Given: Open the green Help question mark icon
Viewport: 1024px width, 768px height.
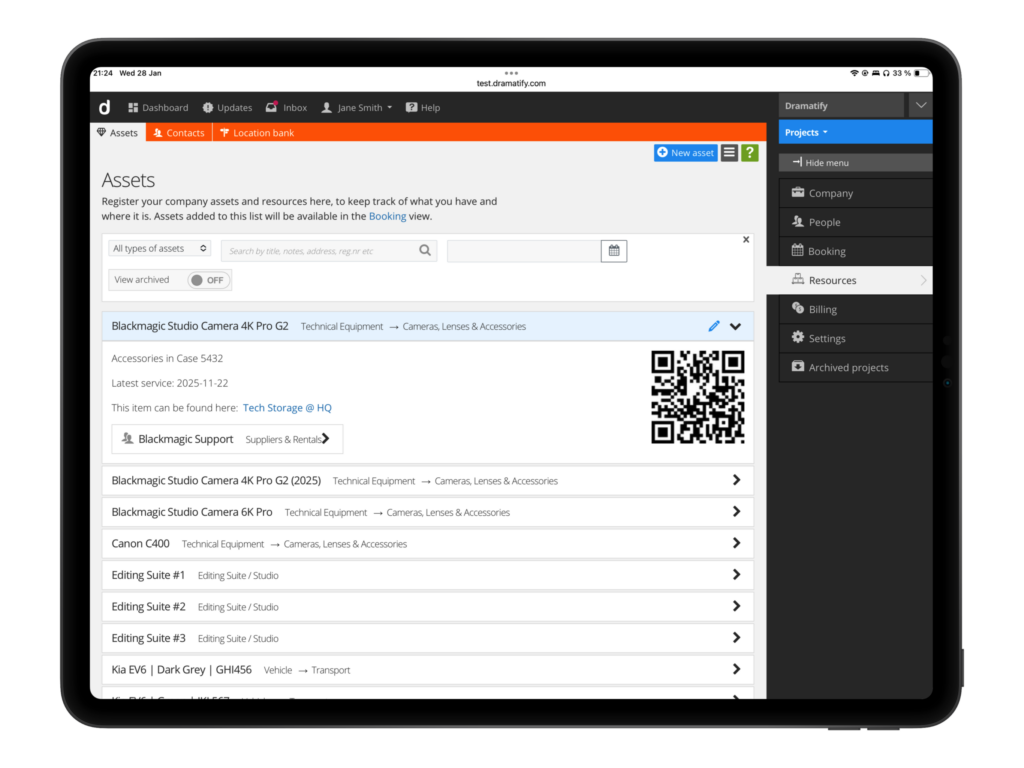Looking at the screenshot, I should [750, 153].
